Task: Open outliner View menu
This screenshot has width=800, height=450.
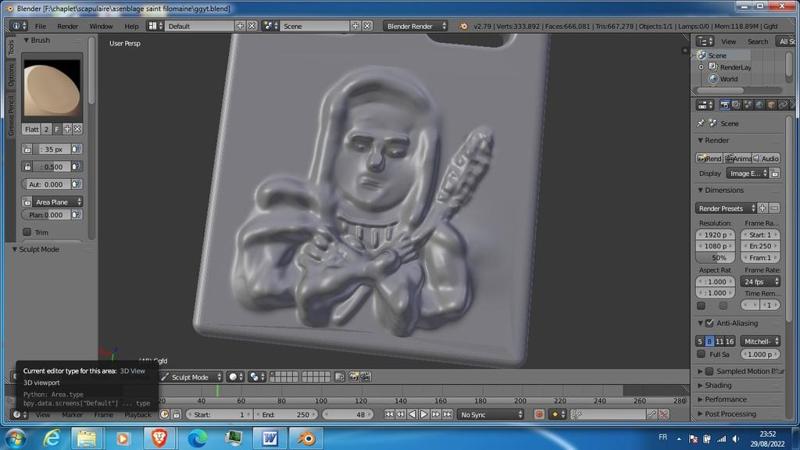Action: pyautogui.click(x=728, y=41)
